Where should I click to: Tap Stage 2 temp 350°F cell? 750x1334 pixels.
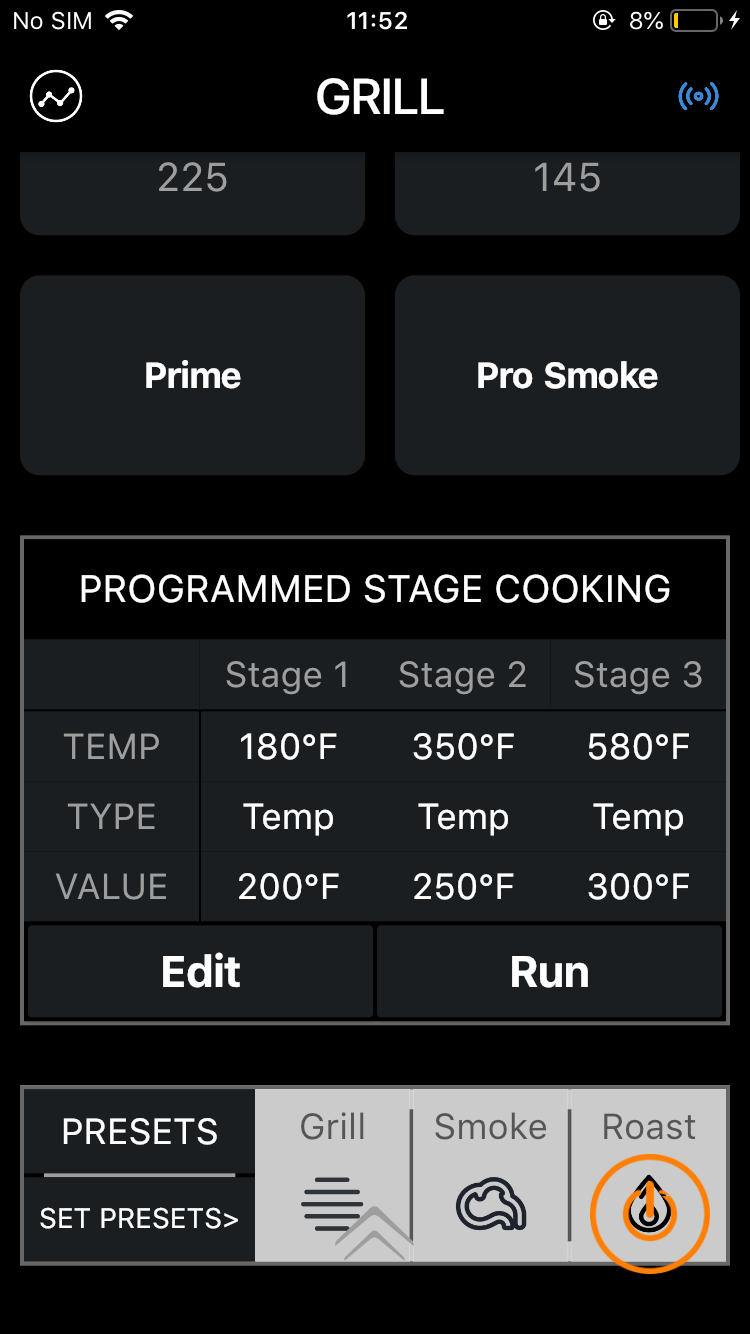click(463, 747)
